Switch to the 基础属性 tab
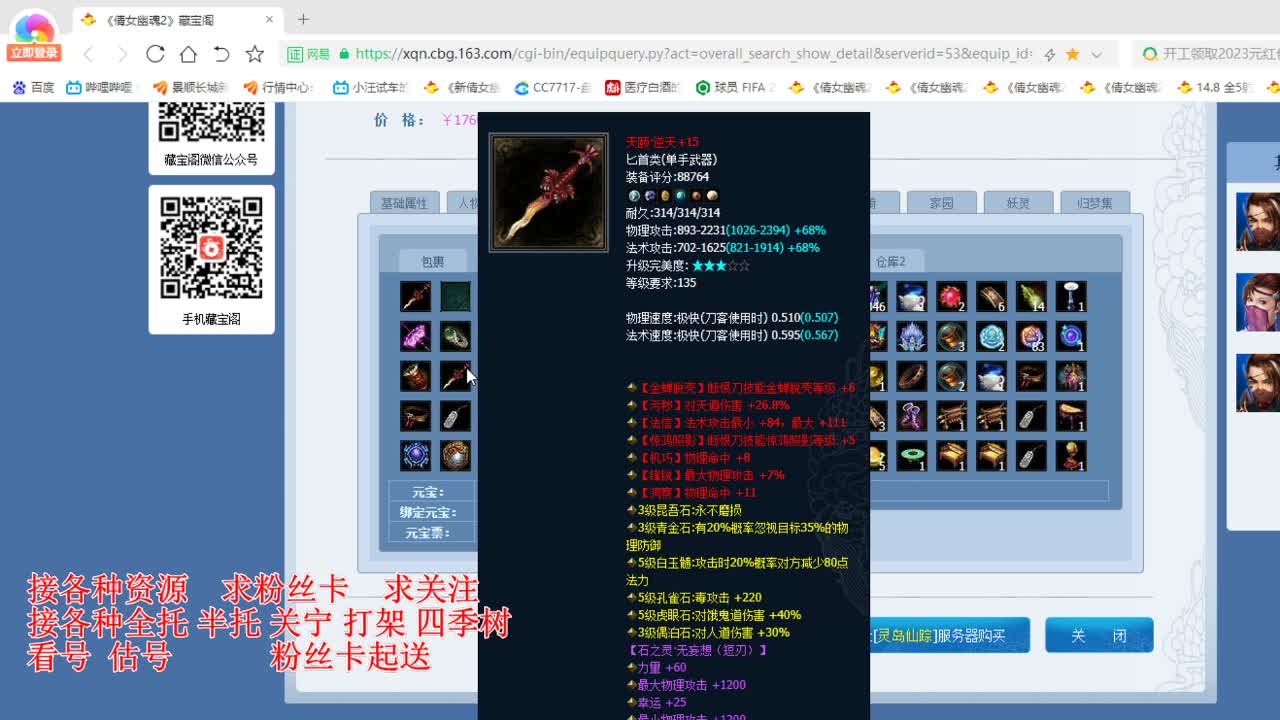This screenshot has height=720, width=1280. 403,202
